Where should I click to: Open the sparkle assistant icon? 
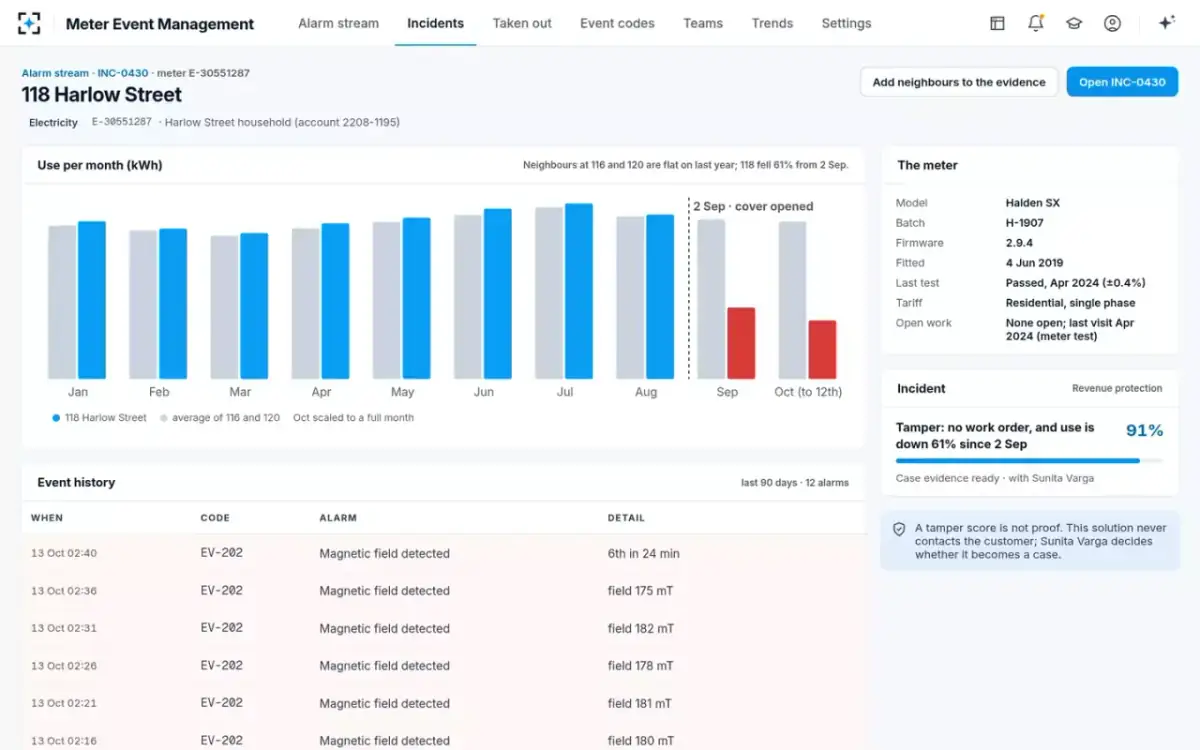(1166, 23)
